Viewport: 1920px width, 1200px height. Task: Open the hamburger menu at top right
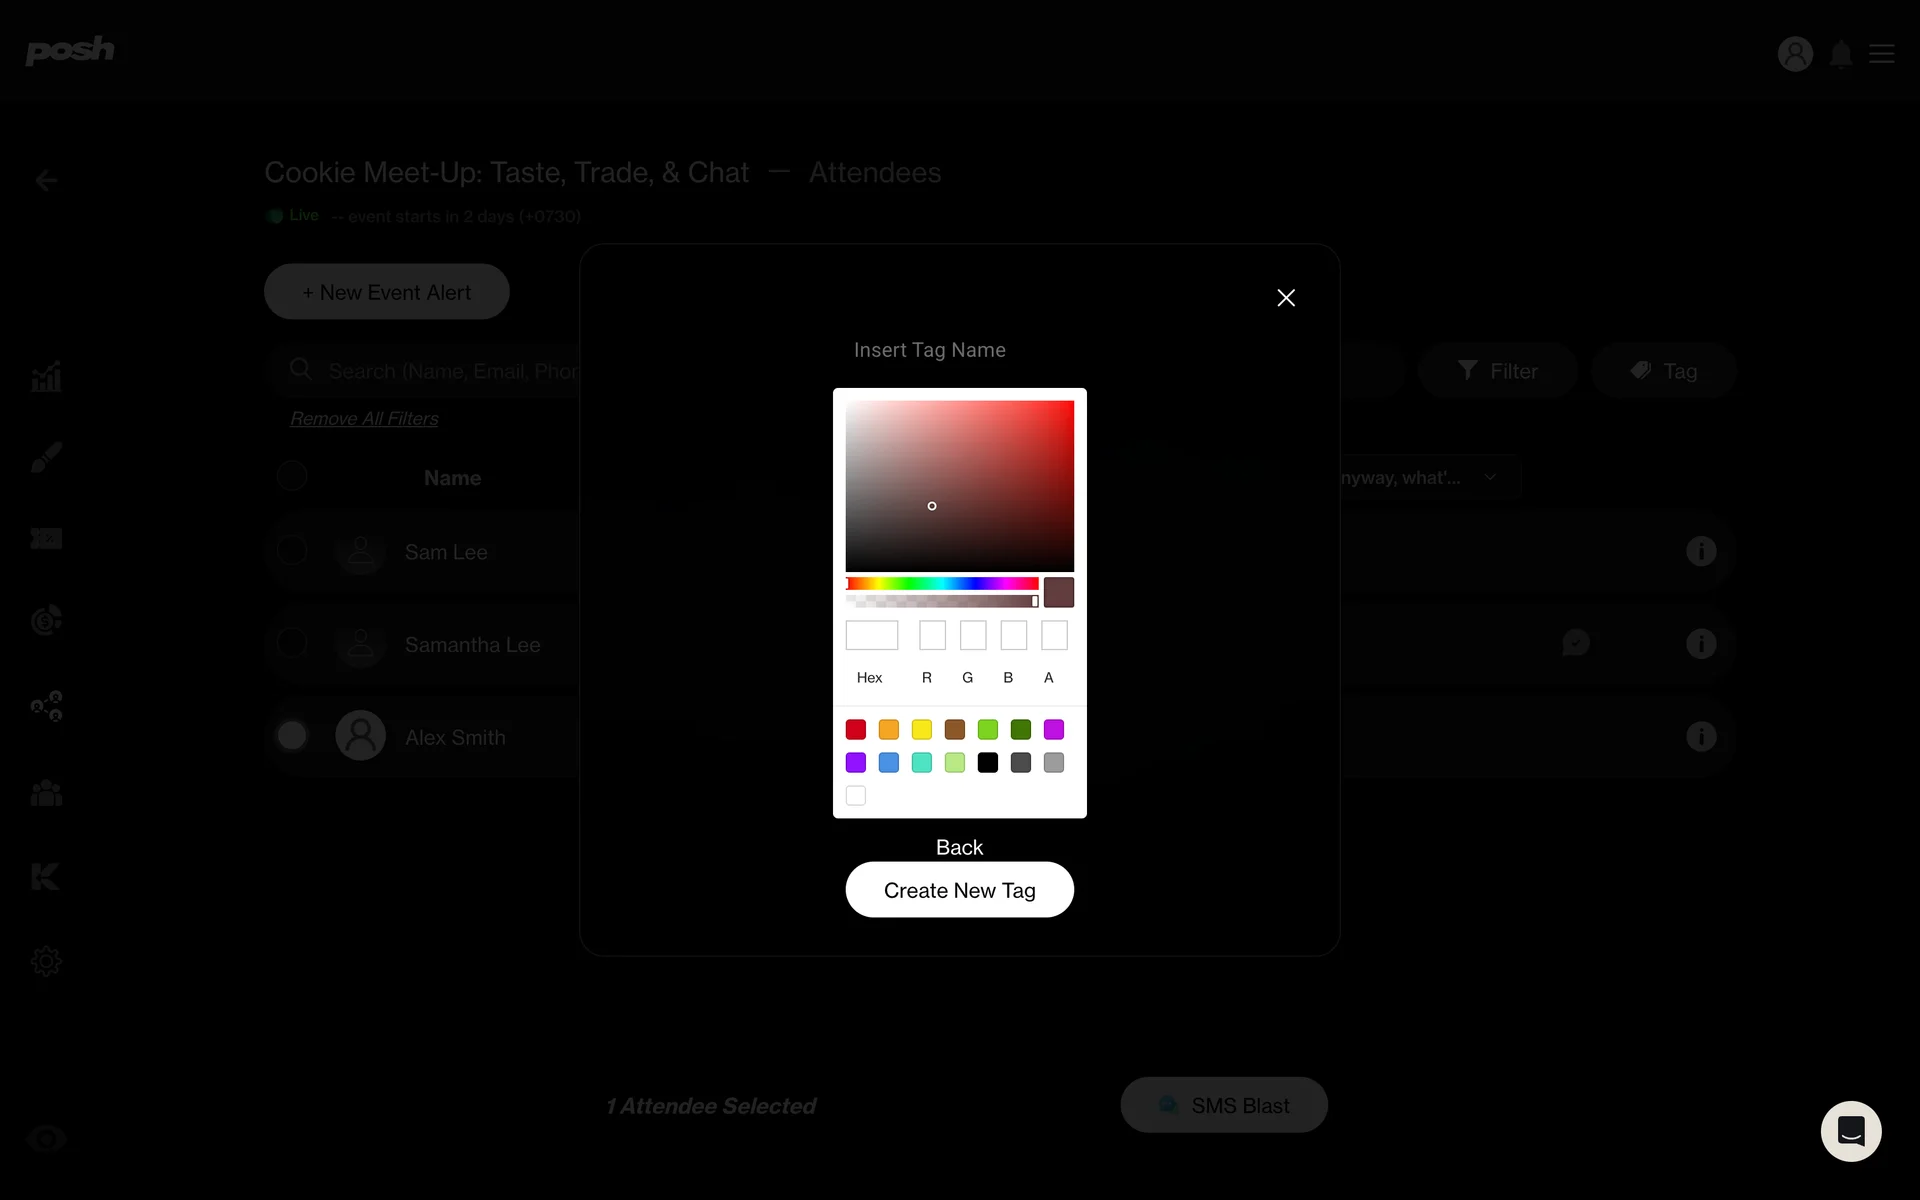pyautogui.click(x=1882, y=54)
